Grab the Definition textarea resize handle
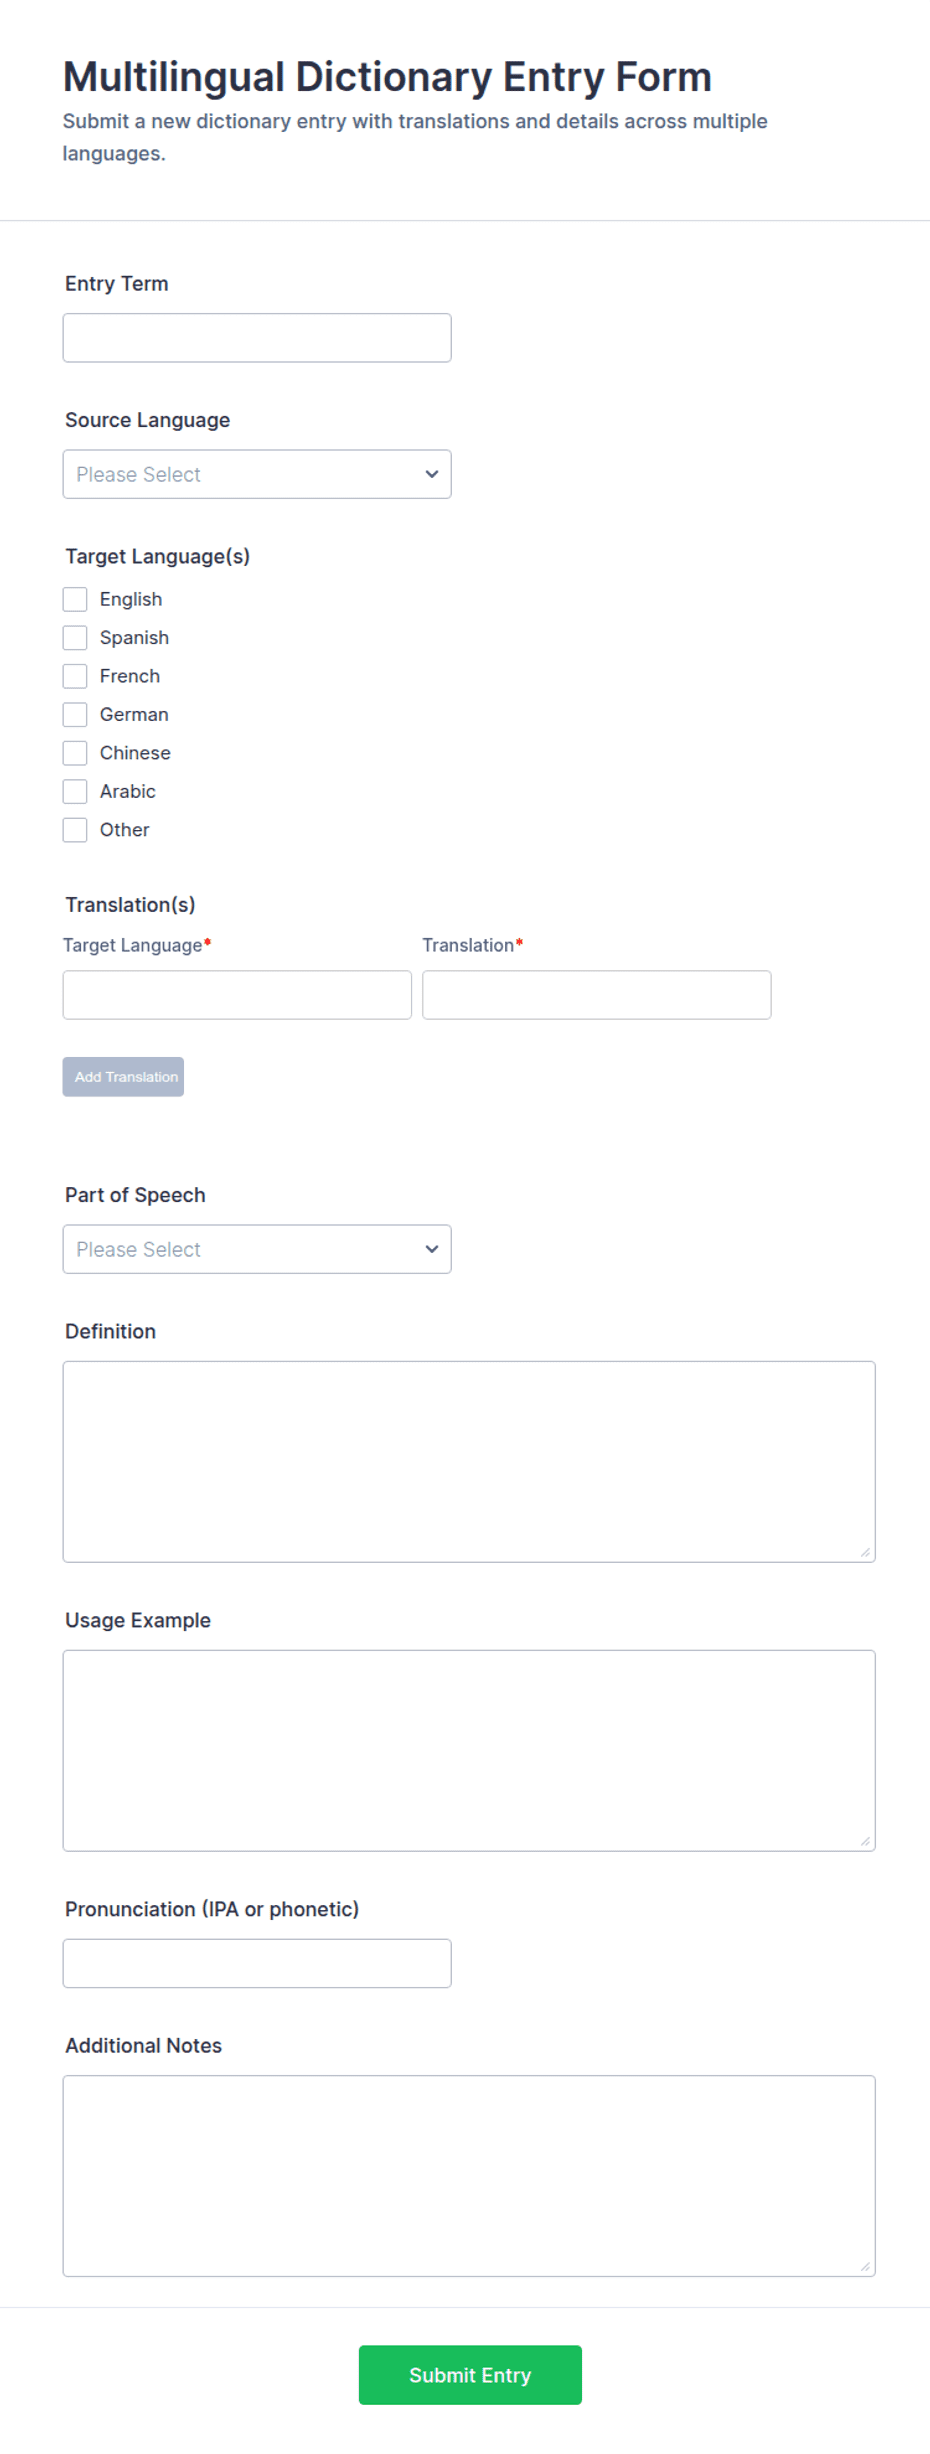This screenshot has height=2454, width=930. click(x=865, y=1552)
